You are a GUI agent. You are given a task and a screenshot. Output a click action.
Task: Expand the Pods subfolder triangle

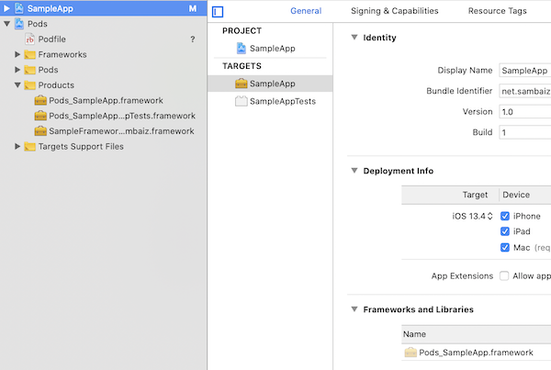tap(17, 70)
